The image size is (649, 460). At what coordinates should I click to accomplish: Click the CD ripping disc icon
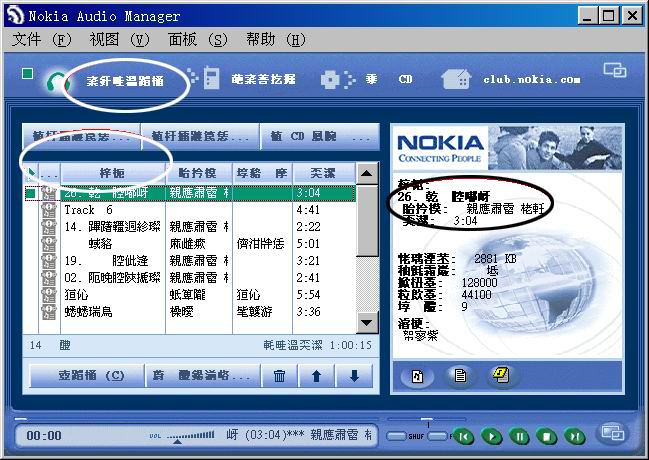337,79
